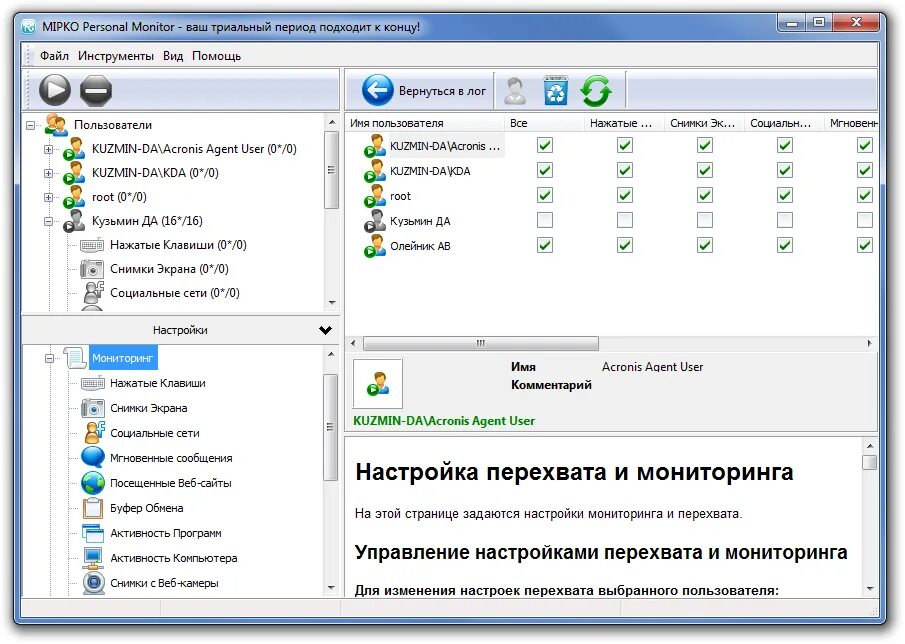
Task: Collapse Кузьмин ДА (16*/16) node
Action: [48, 221]
